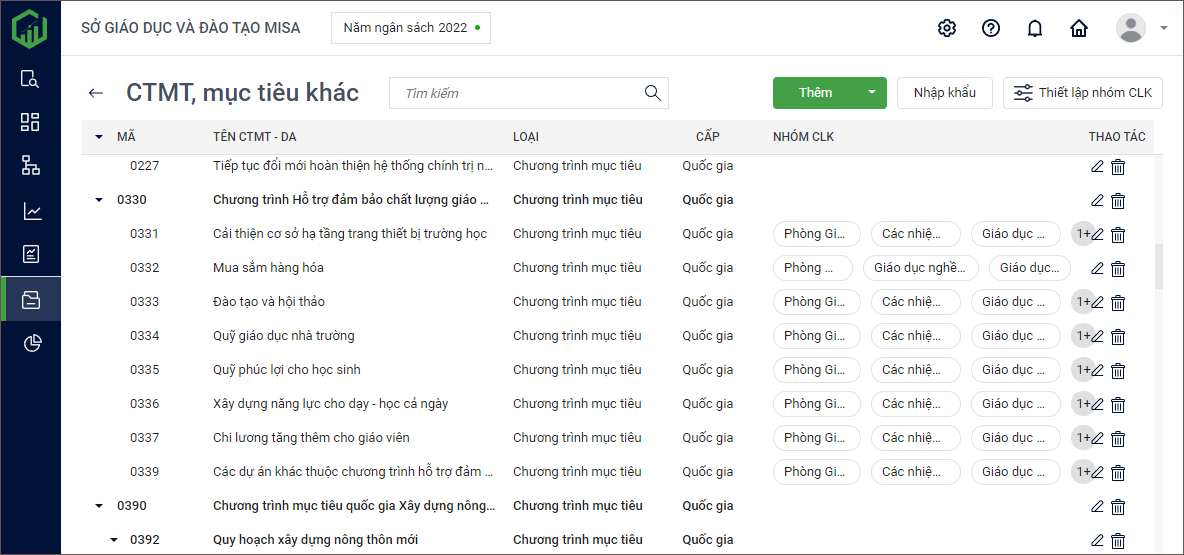Go to home via house icon
1184x555 pixels.
[x=1079, y=28]
